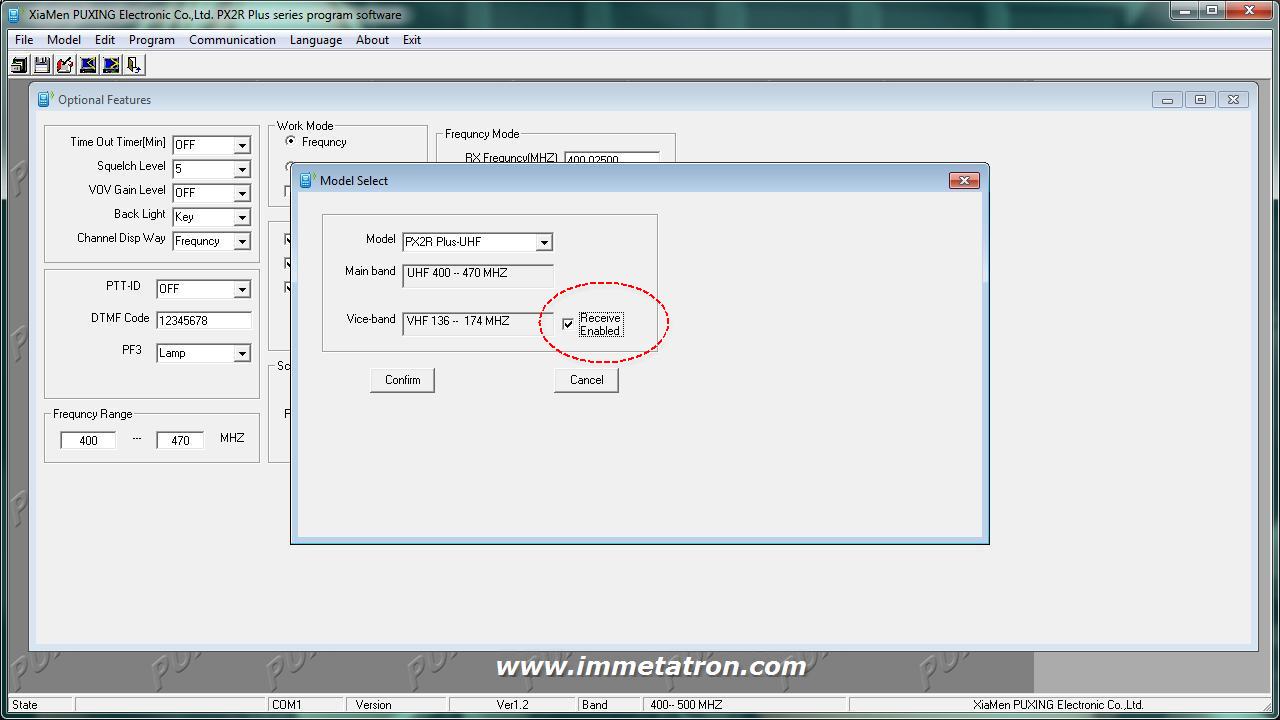The image size is (1280, 720).
Task: Expand the PTT-ID dropdown
Action: click(241, 289)
